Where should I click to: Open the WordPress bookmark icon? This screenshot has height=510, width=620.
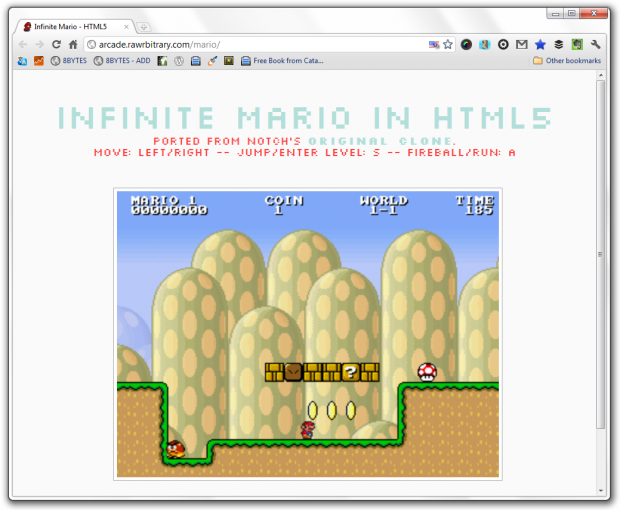pos(179,61)
